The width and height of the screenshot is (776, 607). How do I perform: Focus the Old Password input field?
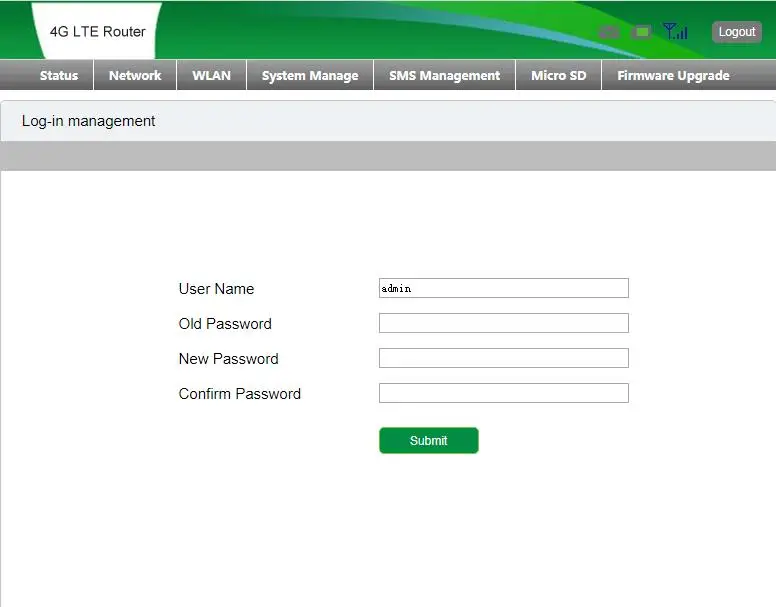pos(503,323)
